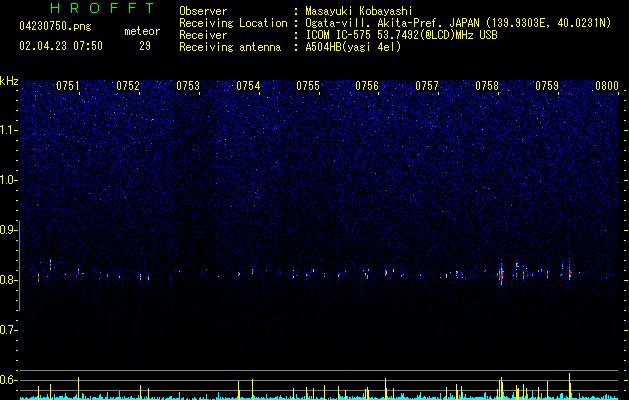629x400 pixels.
Task: Click the strong meteor echo just after 0758
Action: coord(501,274)
